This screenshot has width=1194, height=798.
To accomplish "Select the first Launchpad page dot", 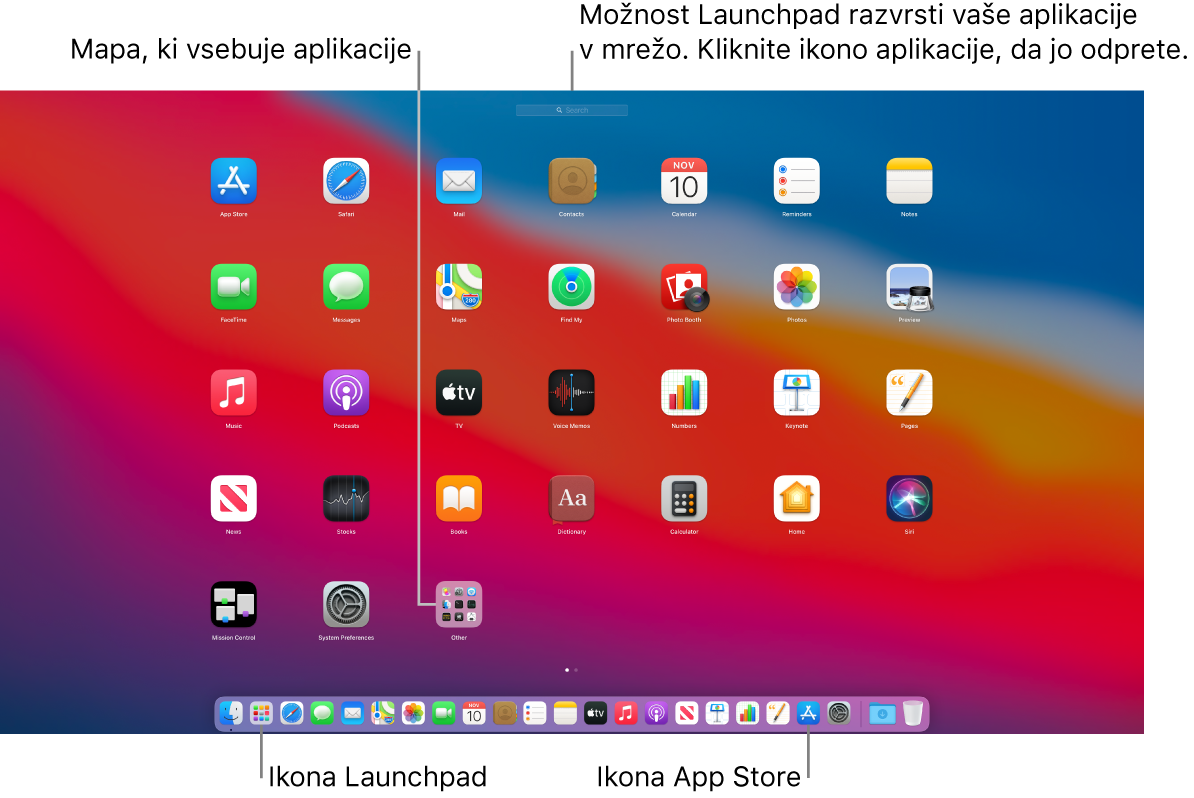I will (567, 670).
